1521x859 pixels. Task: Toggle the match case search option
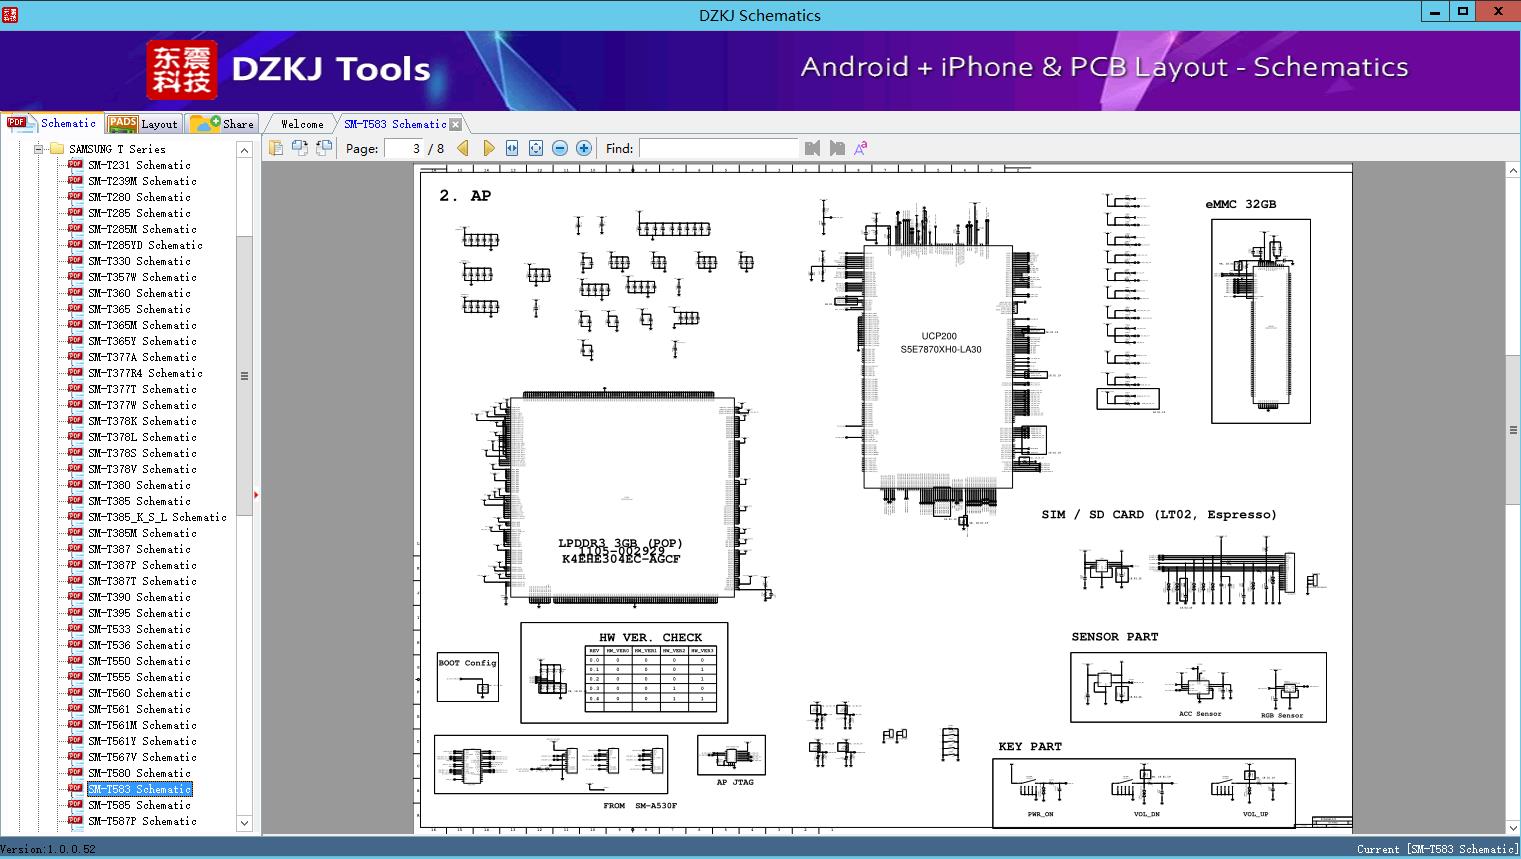861,148
